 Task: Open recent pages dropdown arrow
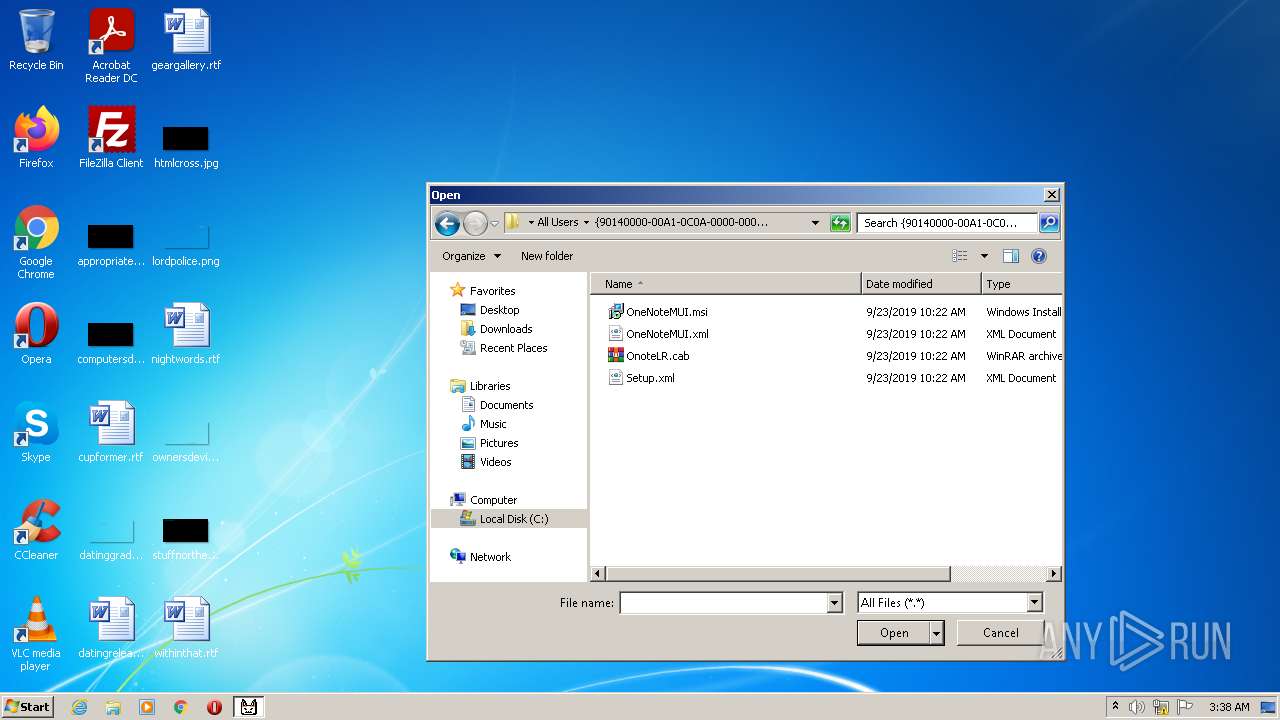[494, 223]
